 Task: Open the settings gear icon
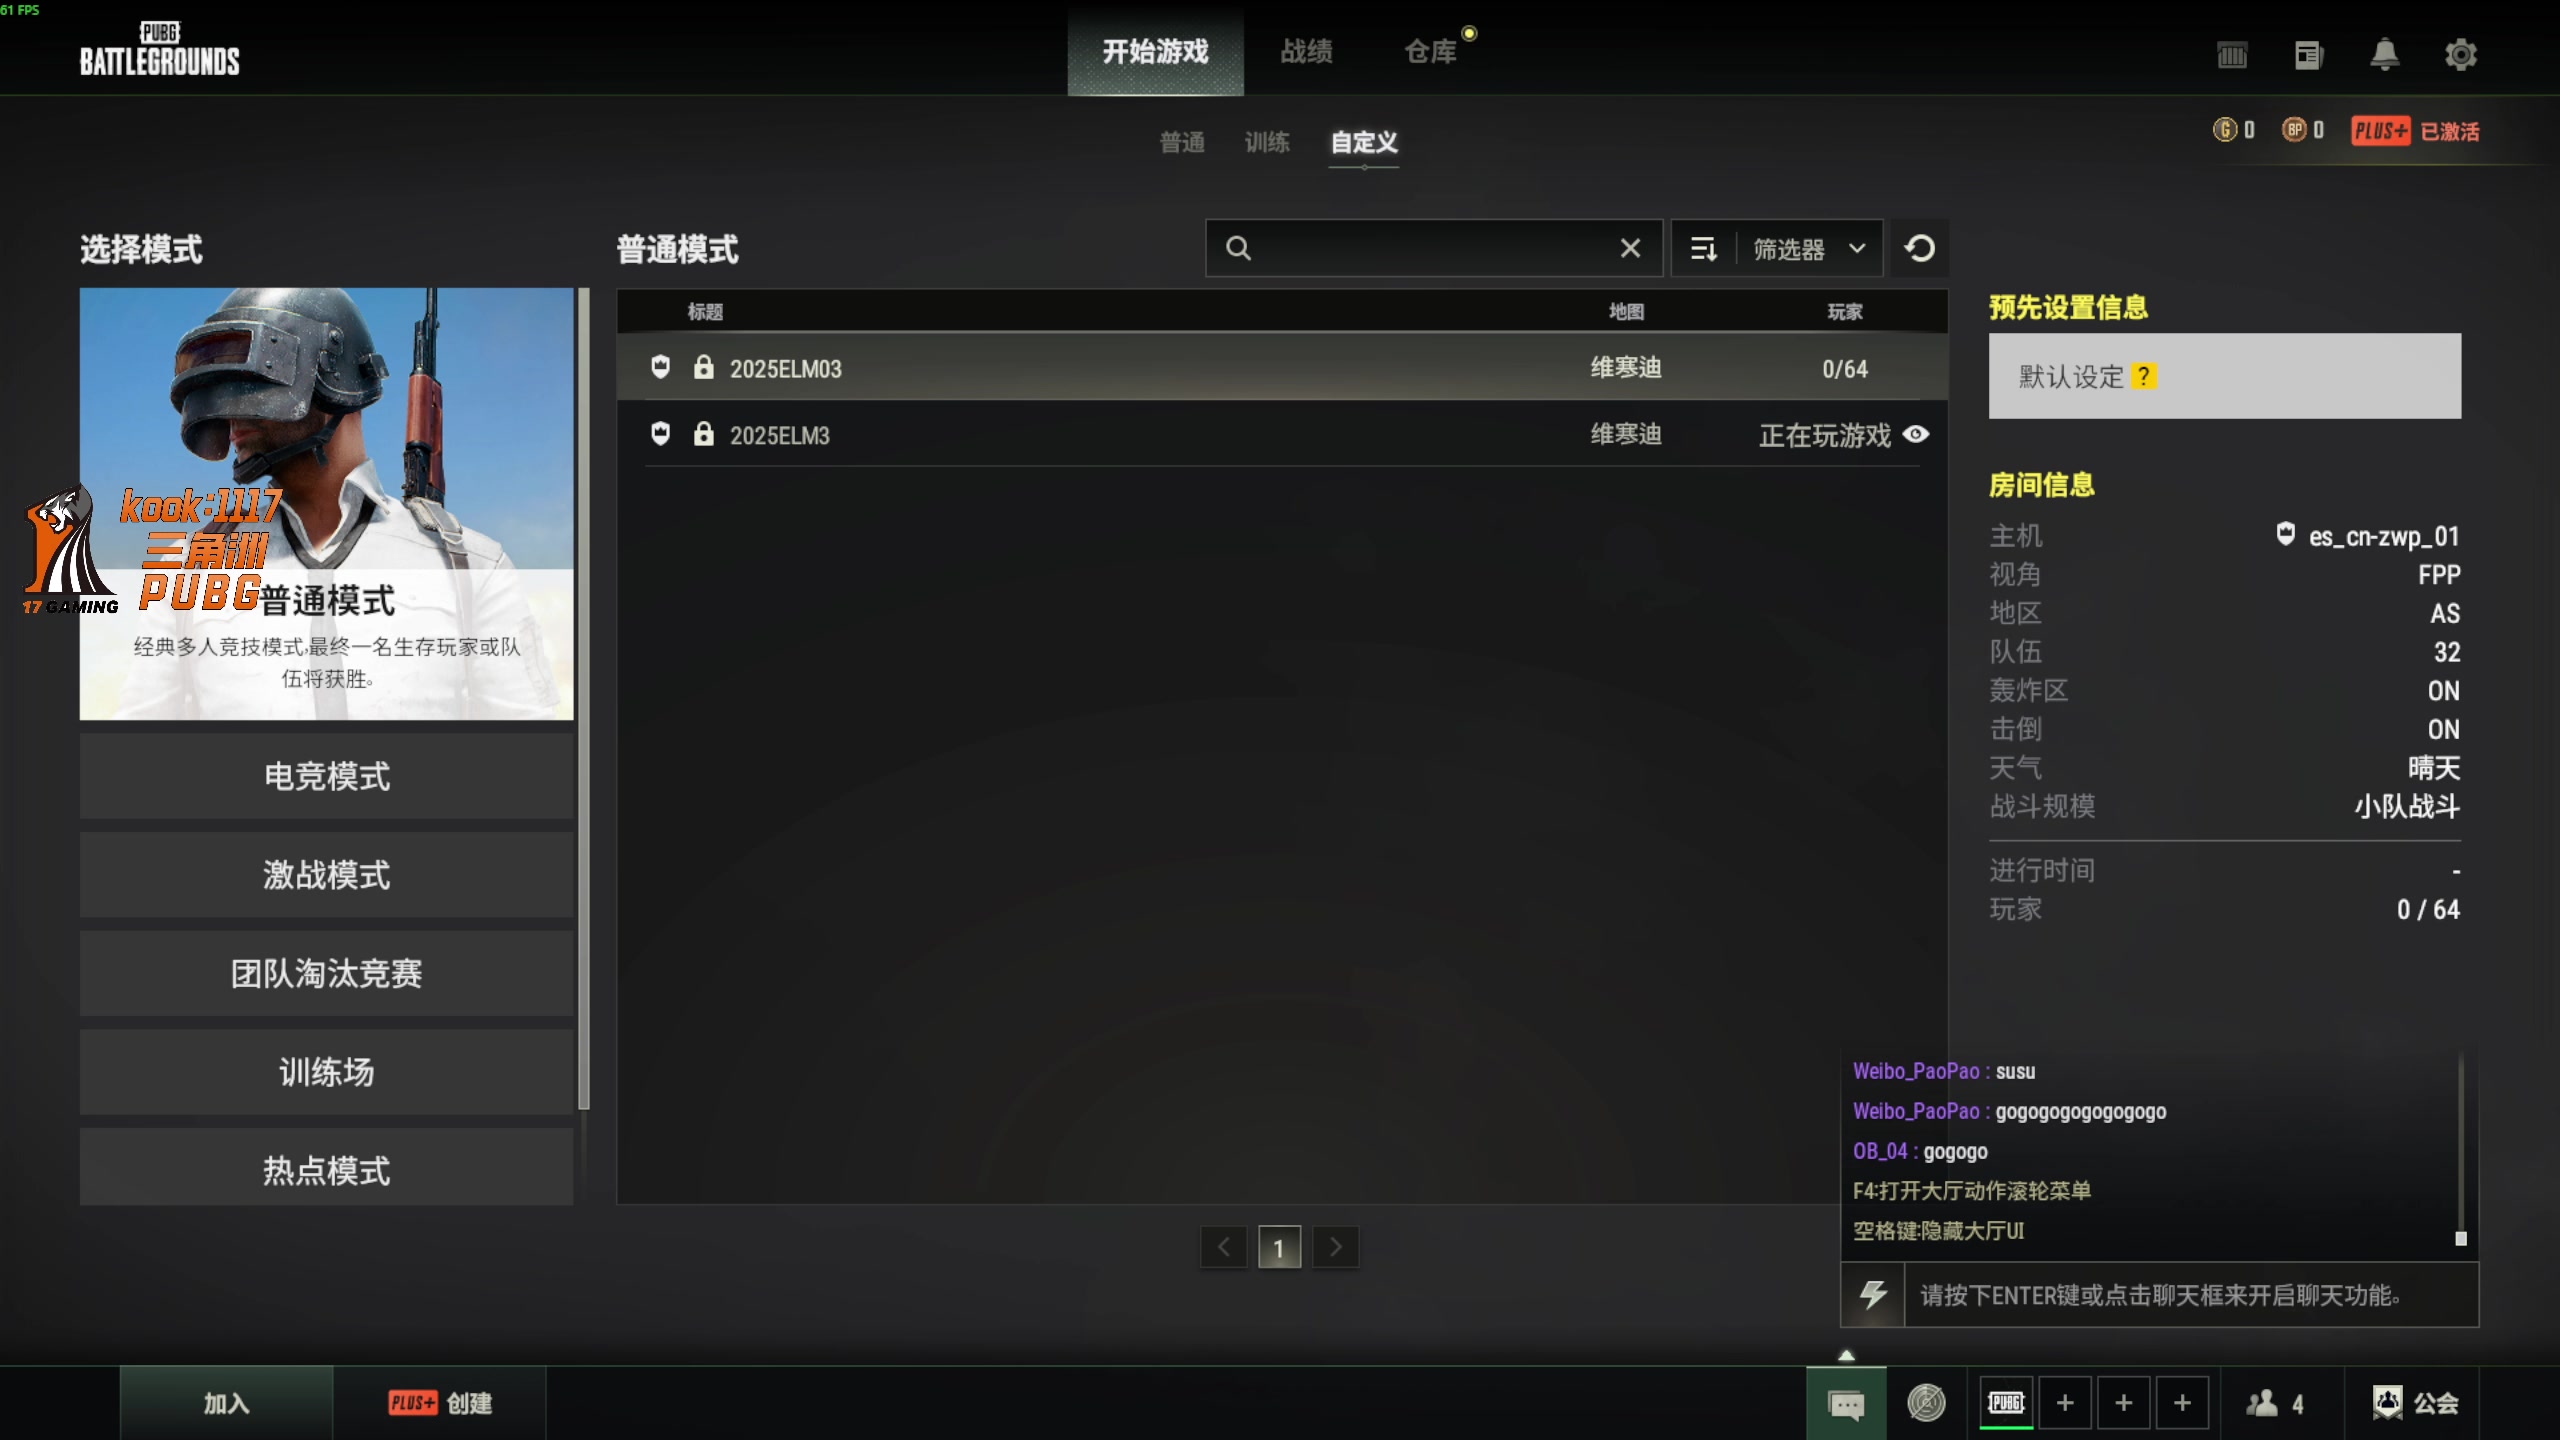(x=2461, y=54)
